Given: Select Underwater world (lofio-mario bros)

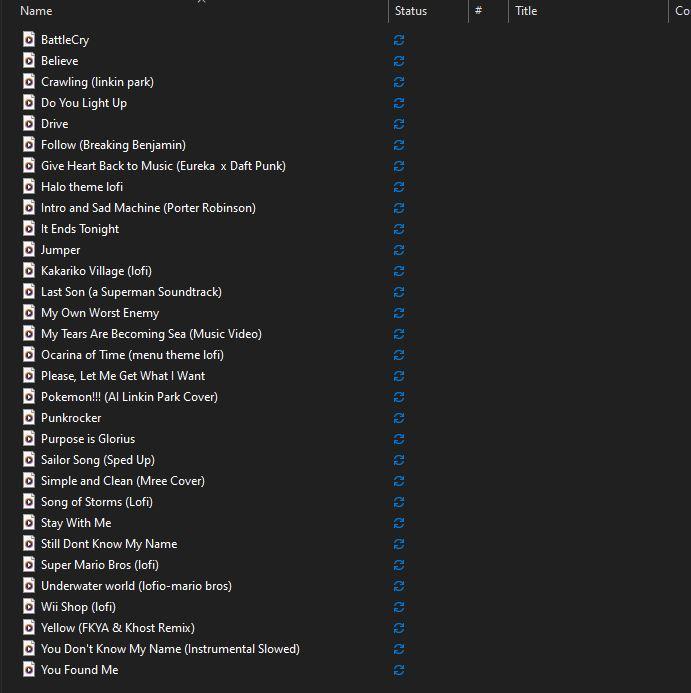Looking at the screenshot, I should click(x=136, y=586).
